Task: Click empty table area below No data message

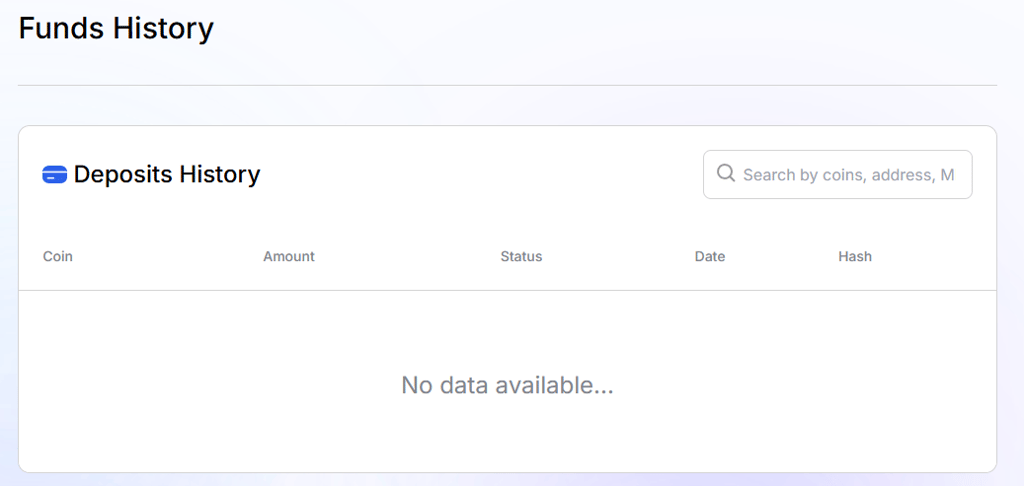Action: coord(507,438)
